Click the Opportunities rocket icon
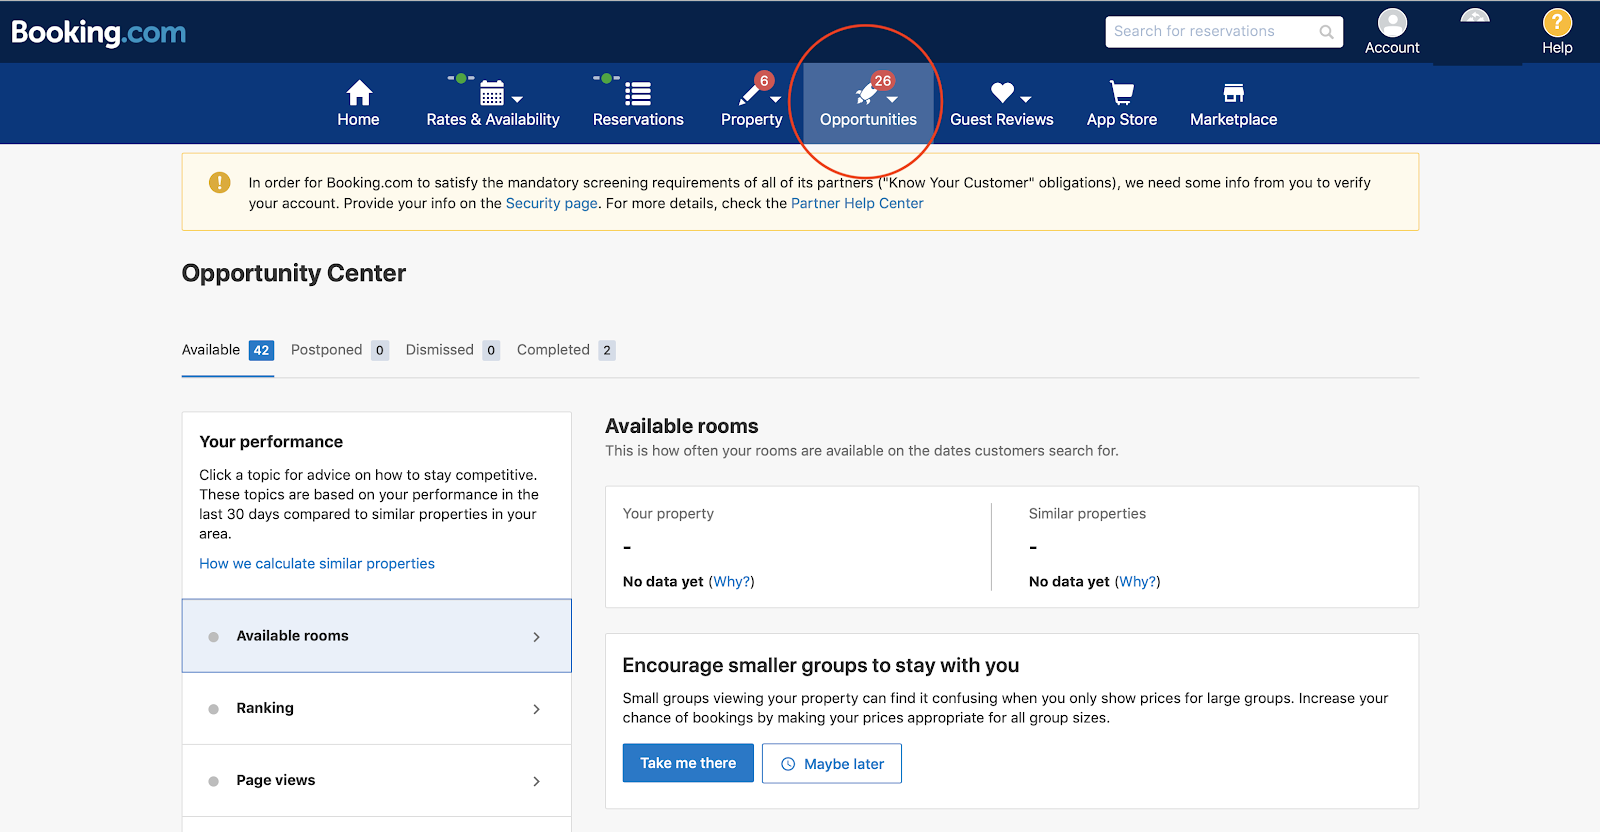This screenshot has width=1600, height=832. click(866, 94)
